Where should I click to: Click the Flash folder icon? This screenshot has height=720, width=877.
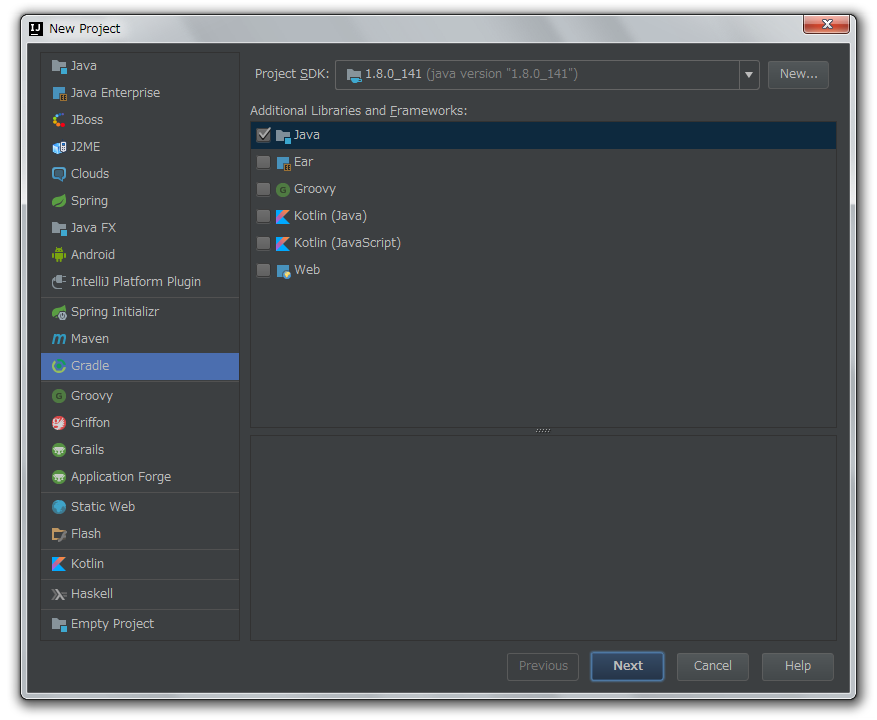59,534
